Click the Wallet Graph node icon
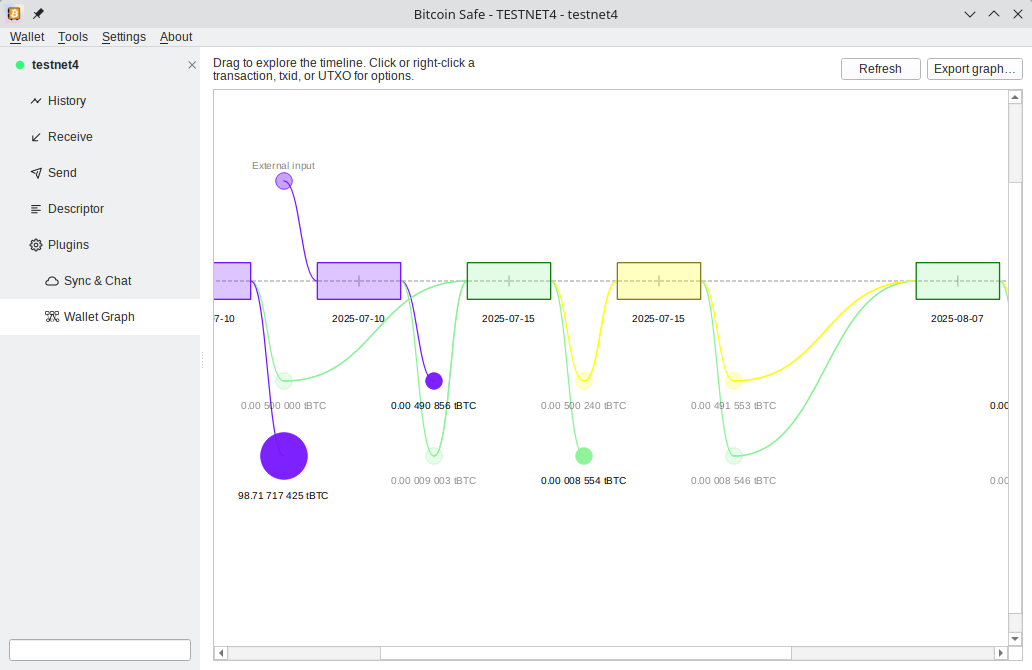Image resolution: width=1032 pixels, height=670 pixels. 52,317
